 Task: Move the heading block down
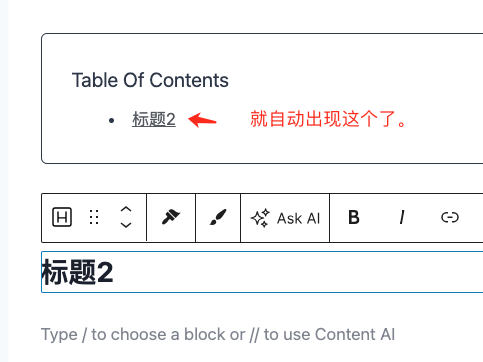coord(126,225)
